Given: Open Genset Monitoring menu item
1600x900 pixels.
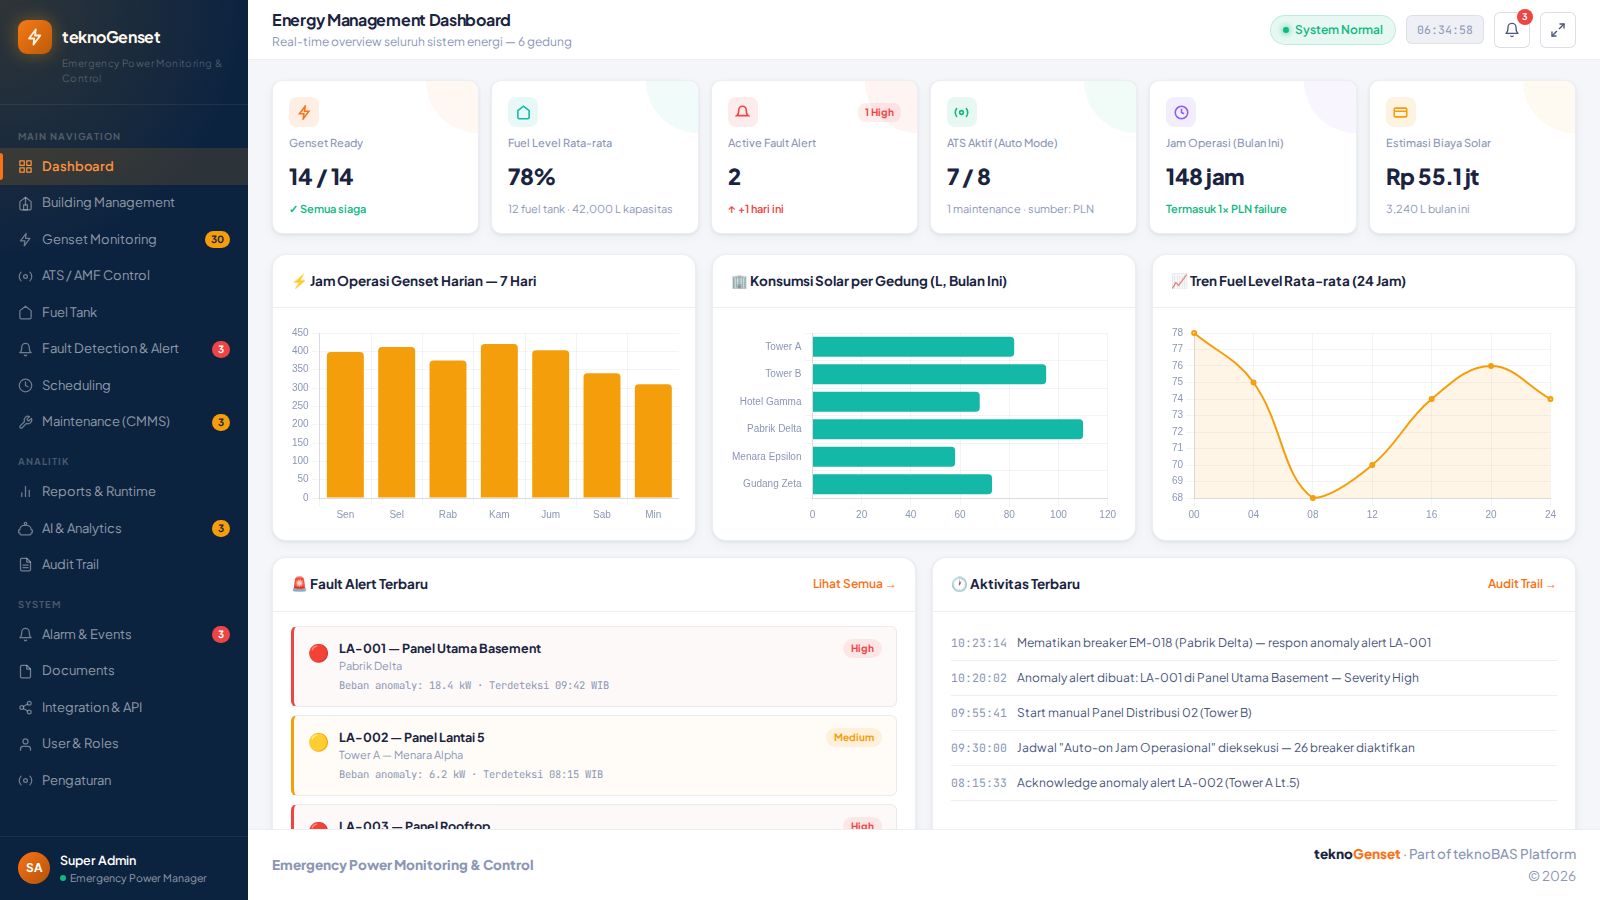Looking at the screenshot, I should point(124,240).
